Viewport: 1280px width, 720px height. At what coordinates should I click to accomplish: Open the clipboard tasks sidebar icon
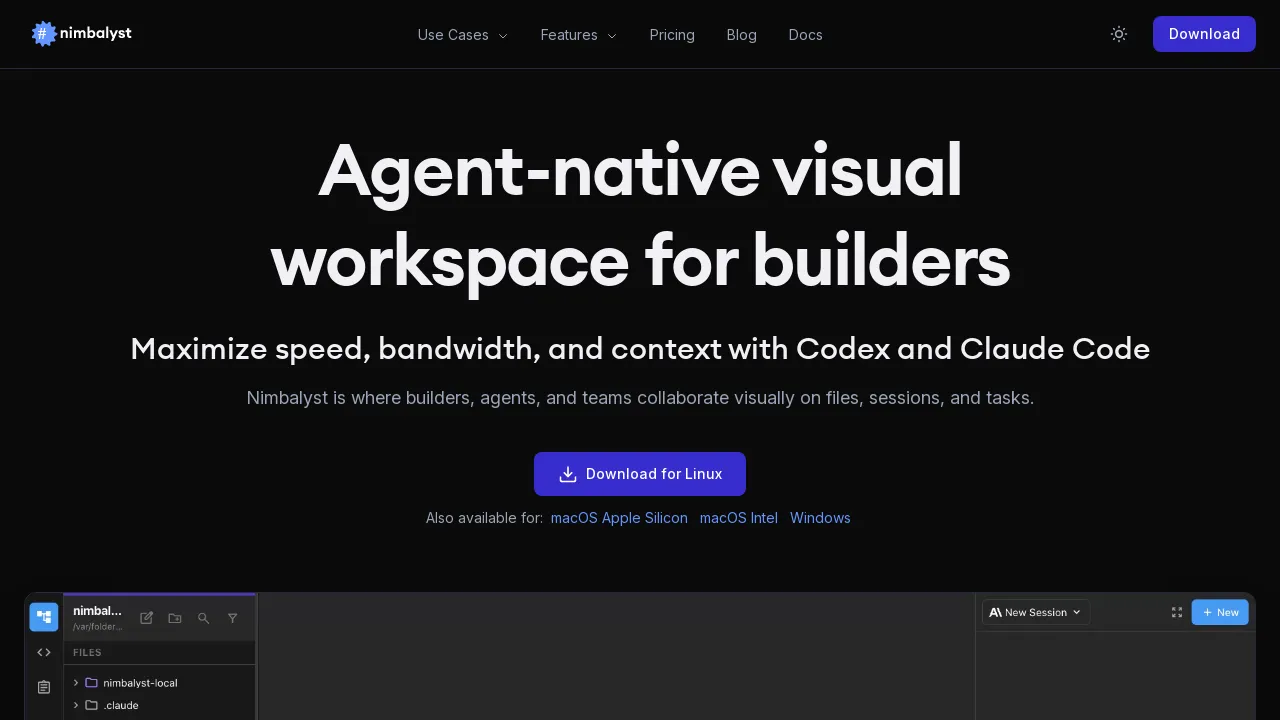coord(44,687)
